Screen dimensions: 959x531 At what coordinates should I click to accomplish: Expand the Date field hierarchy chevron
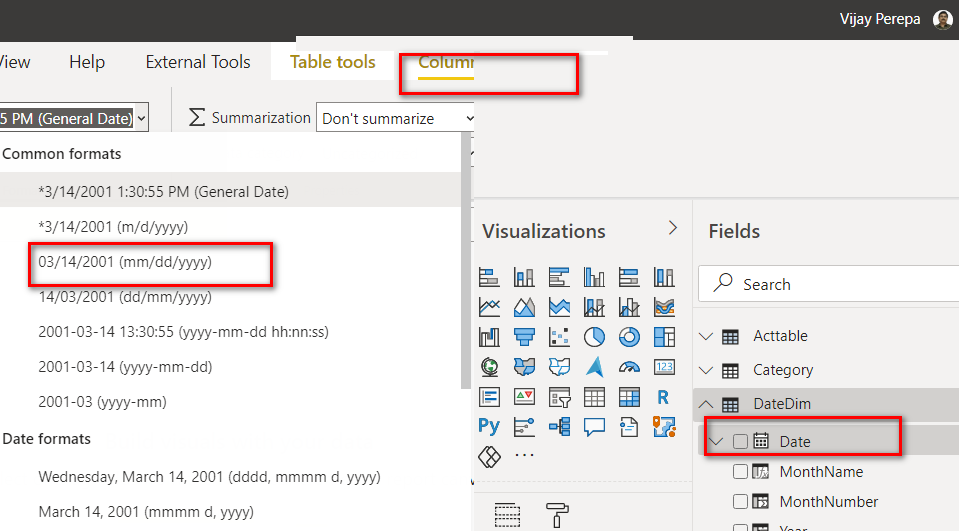click(x=716, y=441)
